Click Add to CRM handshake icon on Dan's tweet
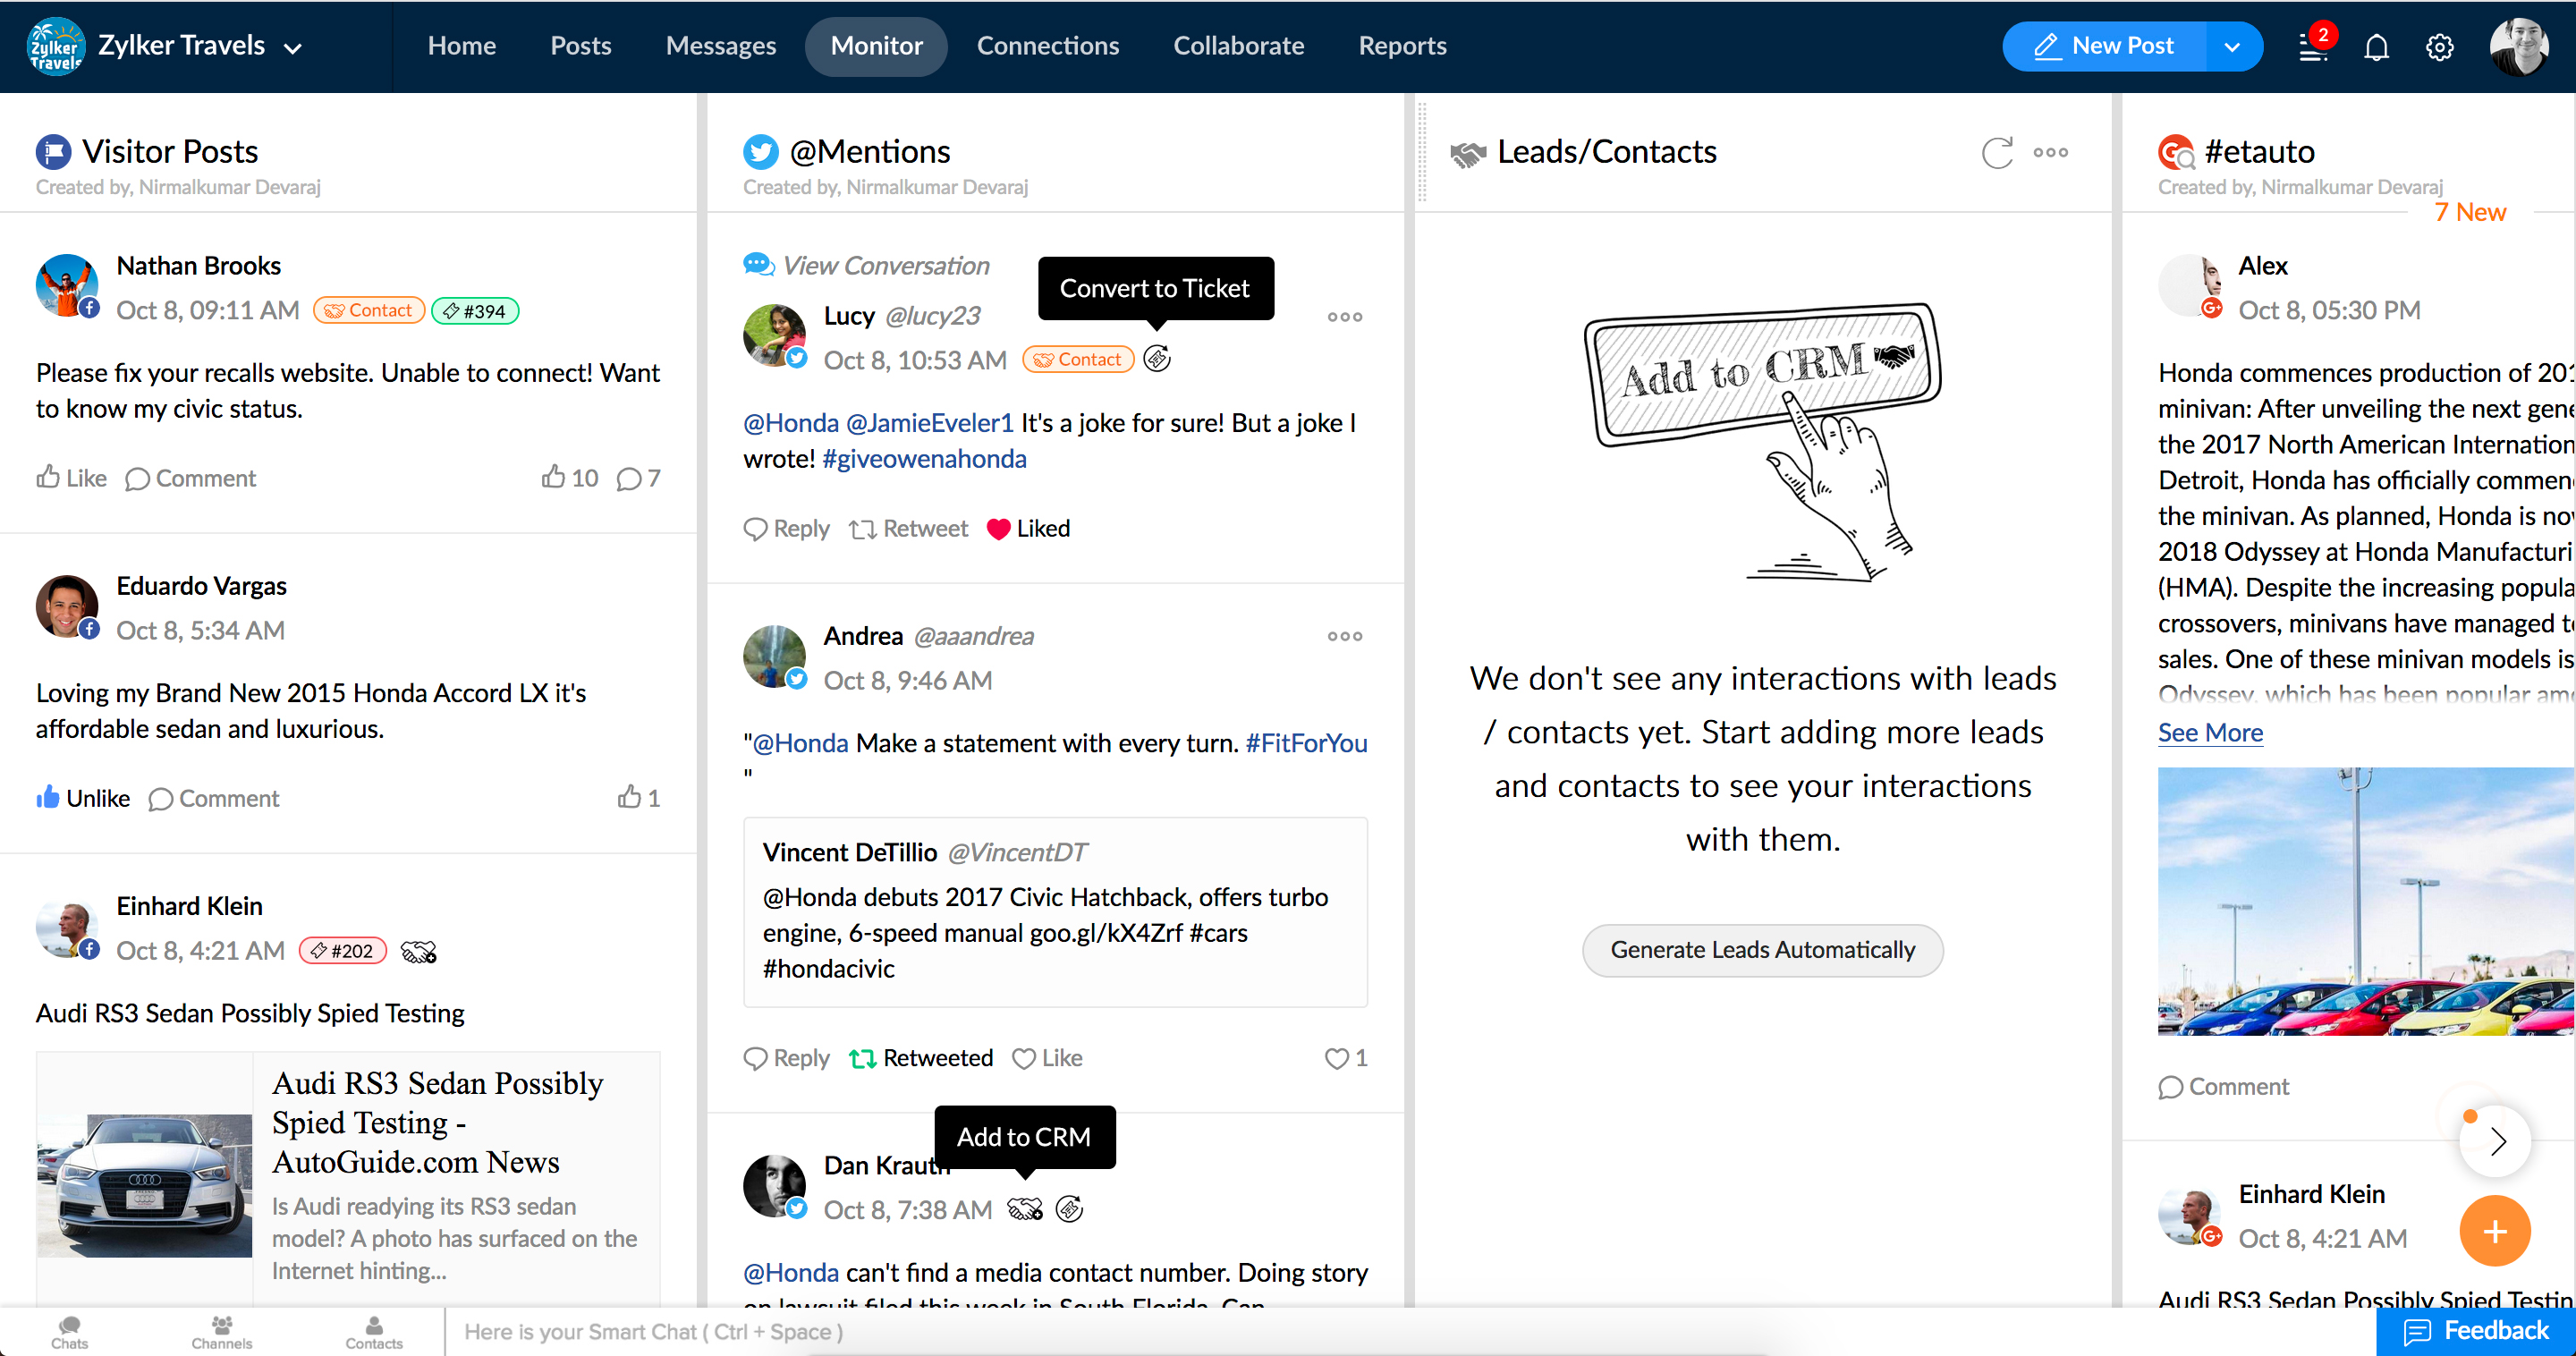Viewport: 2576px width, 1356px height. (1024, 1209)
